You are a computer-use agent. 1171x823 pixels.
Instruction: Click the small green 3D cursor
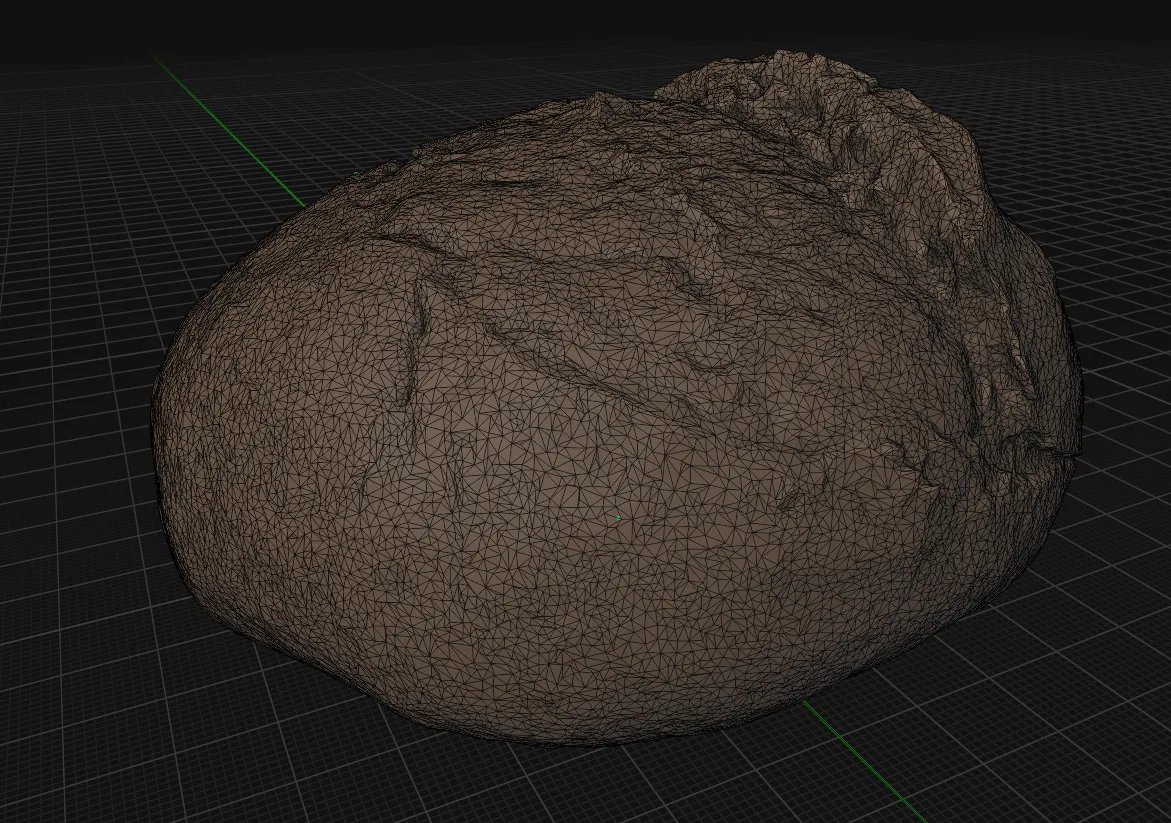click(x=617, y=516)
